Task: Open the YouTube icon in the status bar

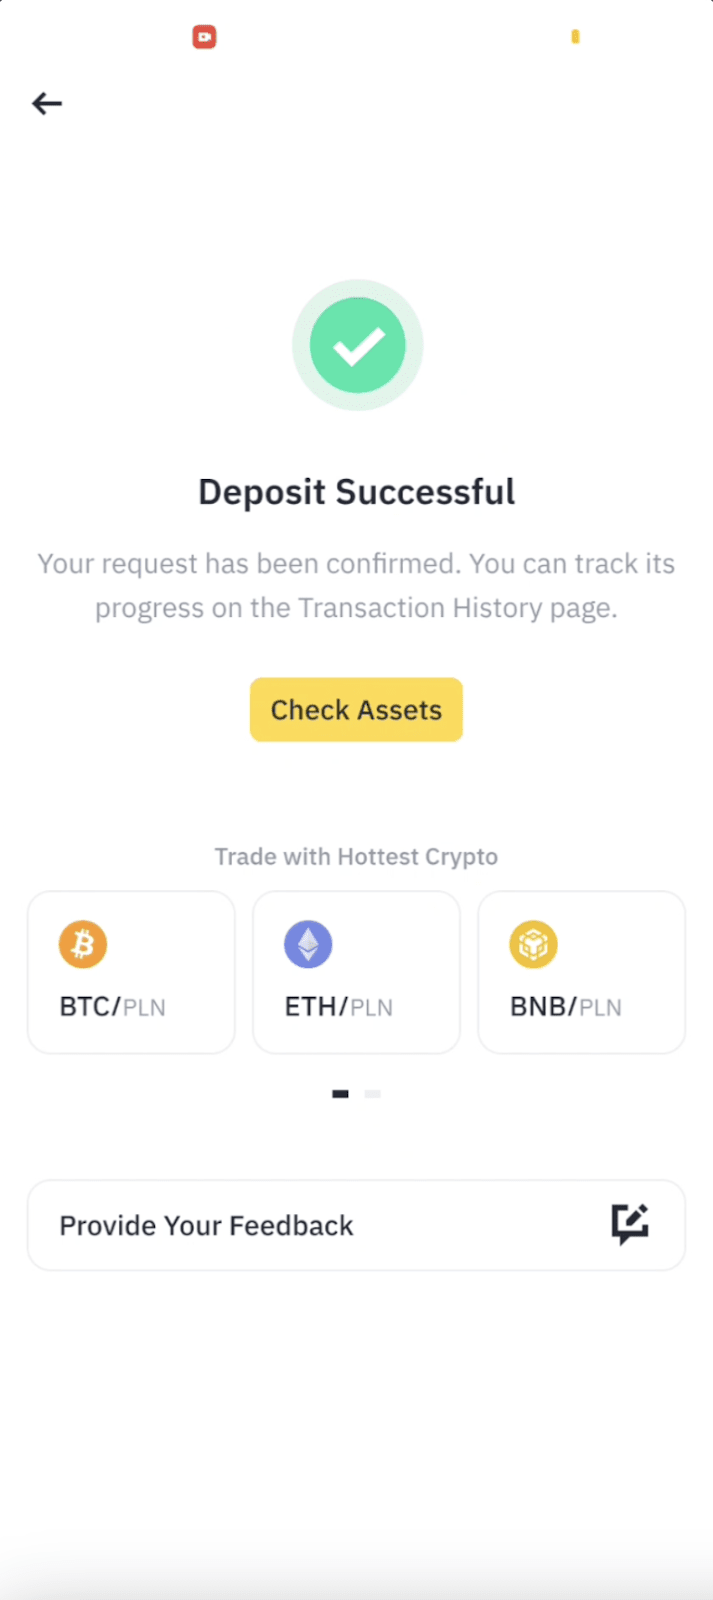Action: (204, 36)
